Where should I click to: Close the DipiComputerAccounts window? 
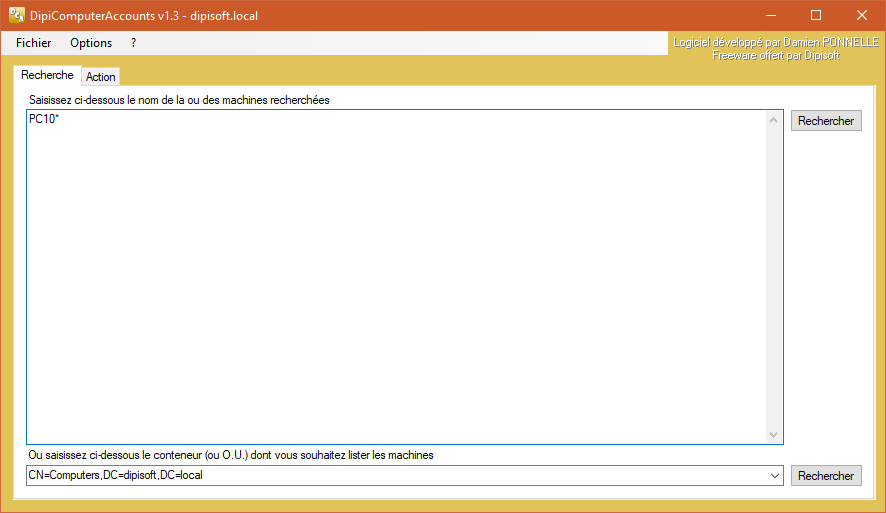pos(862,15)
